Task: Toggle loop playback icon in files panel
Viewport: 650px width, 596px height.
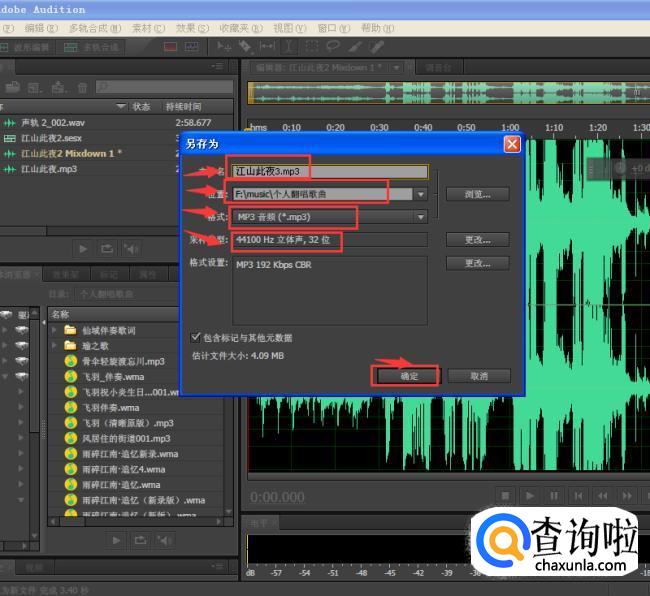Action: click(108, 248)
